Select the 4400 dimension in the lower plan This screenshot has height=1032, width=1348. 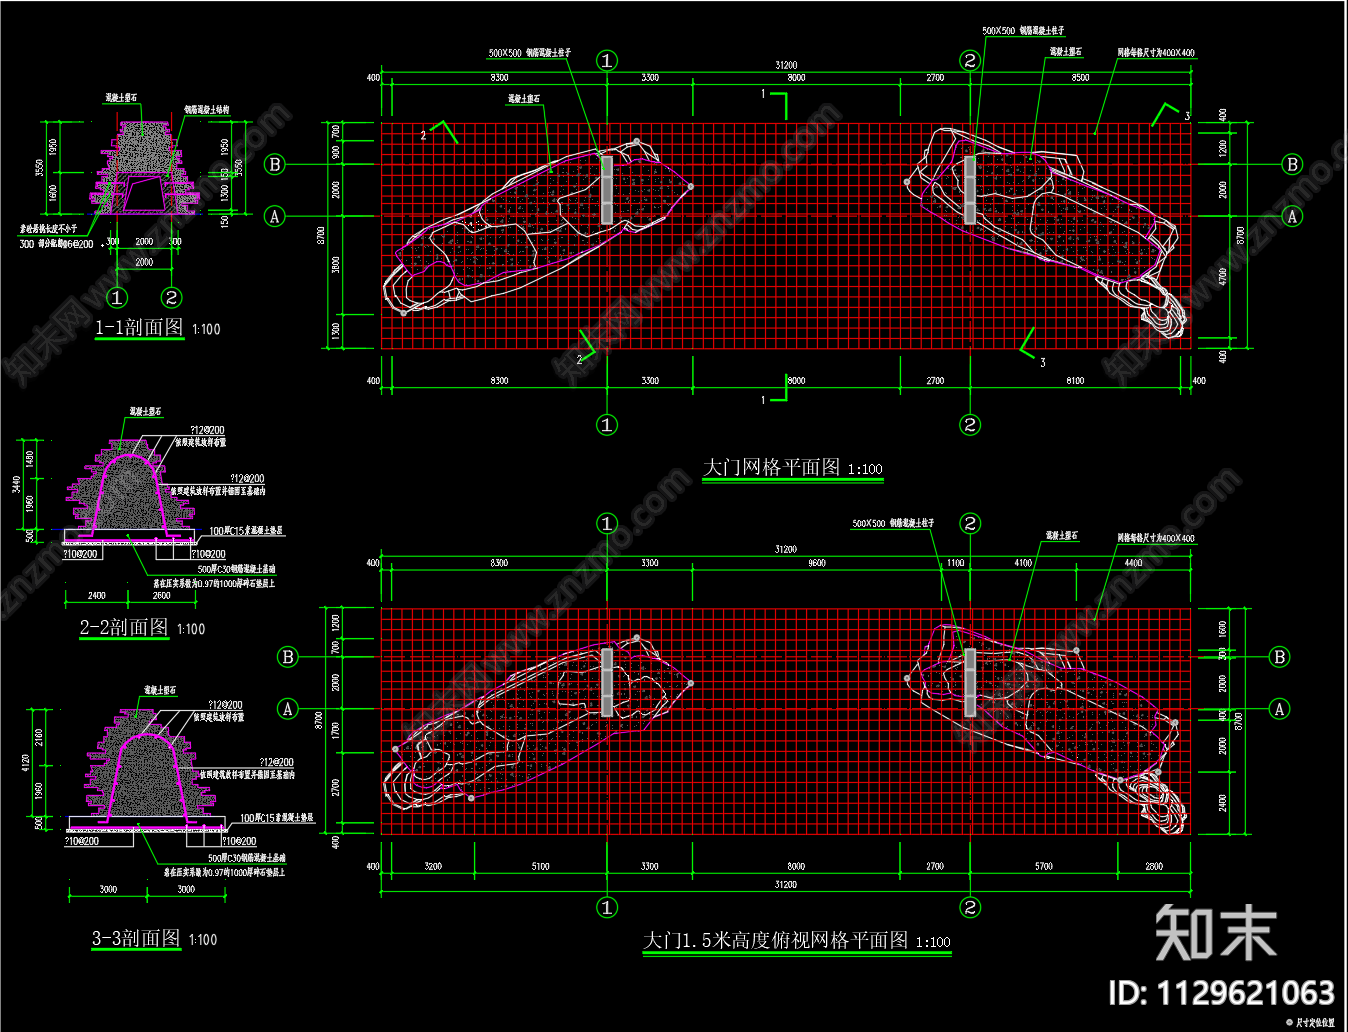click(x=1133, y=563)
